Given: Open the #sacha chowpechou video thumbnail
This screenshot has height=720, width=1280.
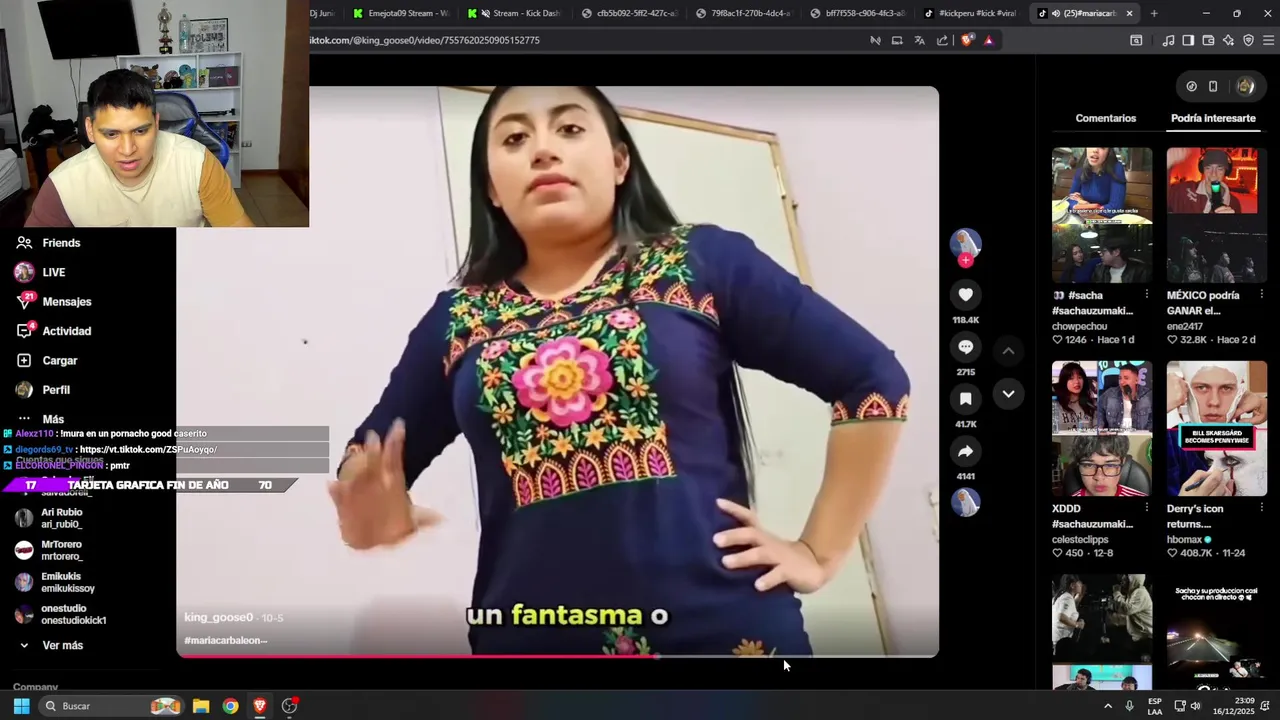Looking at the screenshot, I should click(1102, 216).
